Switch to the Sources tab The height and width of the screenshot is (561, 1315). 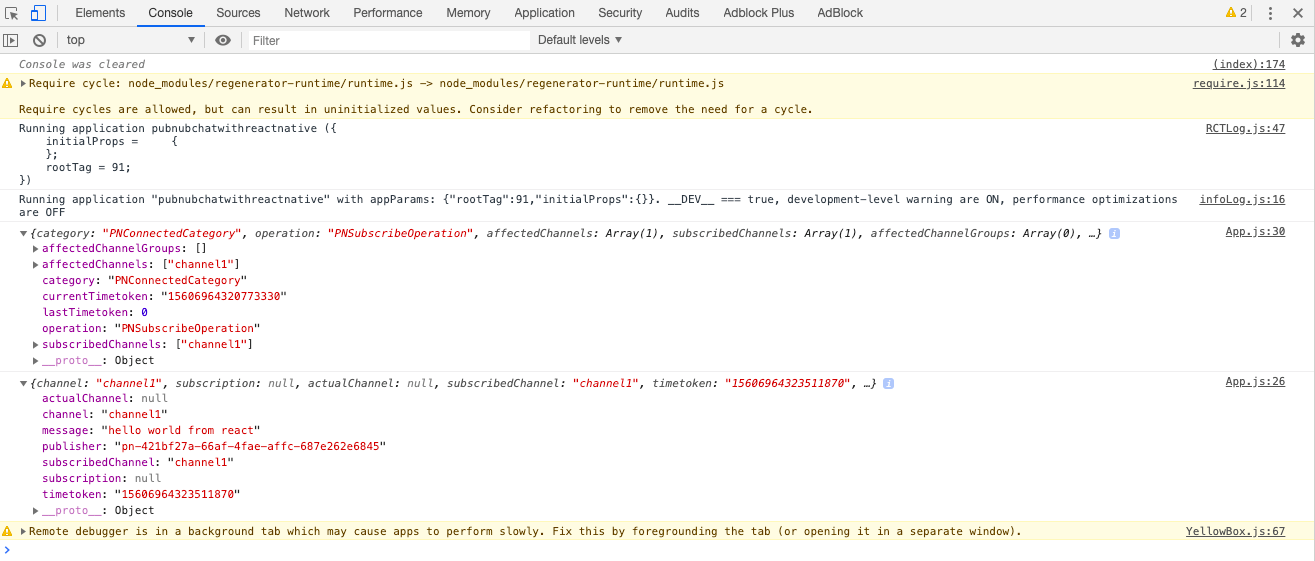238,13
